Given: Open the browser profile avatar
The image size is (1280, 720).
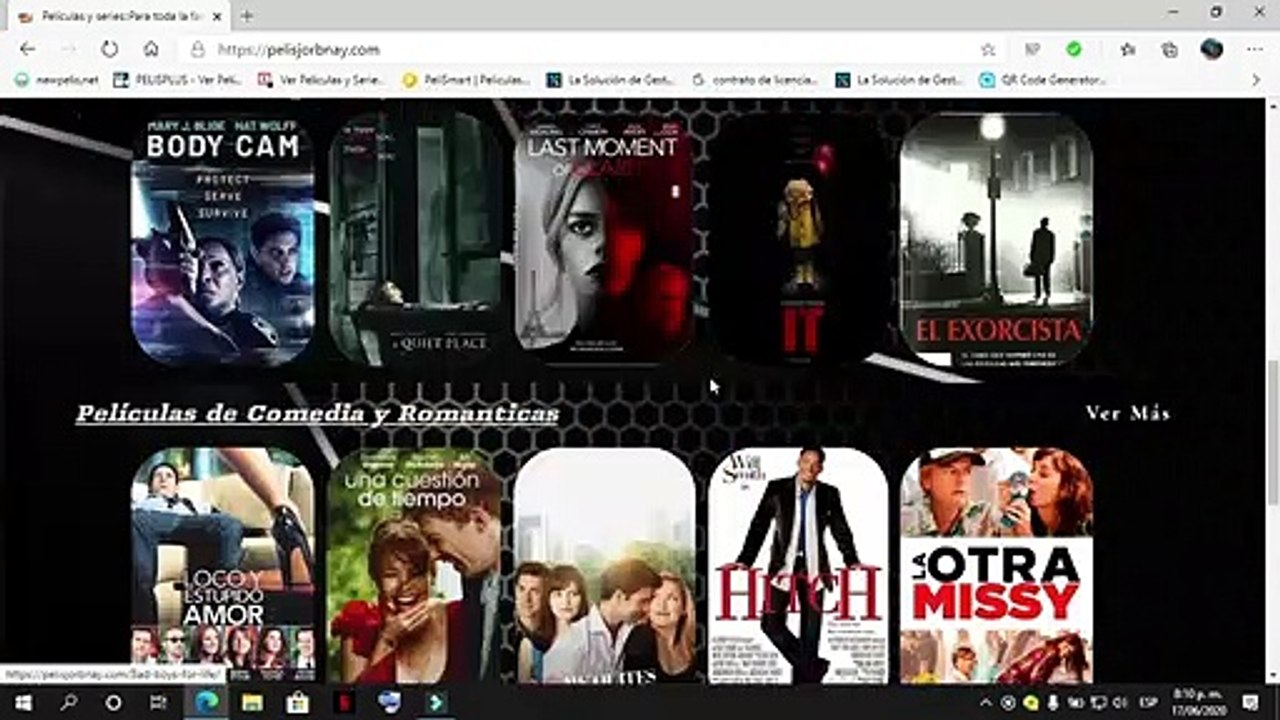Looking at the screenshot, I should tap(1212, 49).
